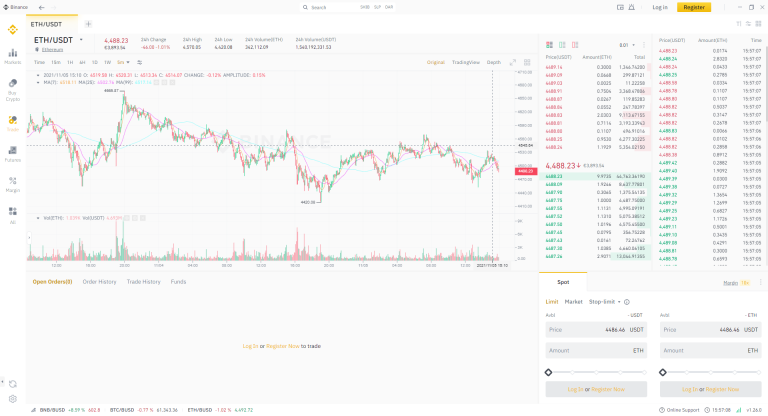This screenshot has height=416, width=768.
Task: Open Online Support in the status bar
Action: pyautogui.click(x=679, y=410)
